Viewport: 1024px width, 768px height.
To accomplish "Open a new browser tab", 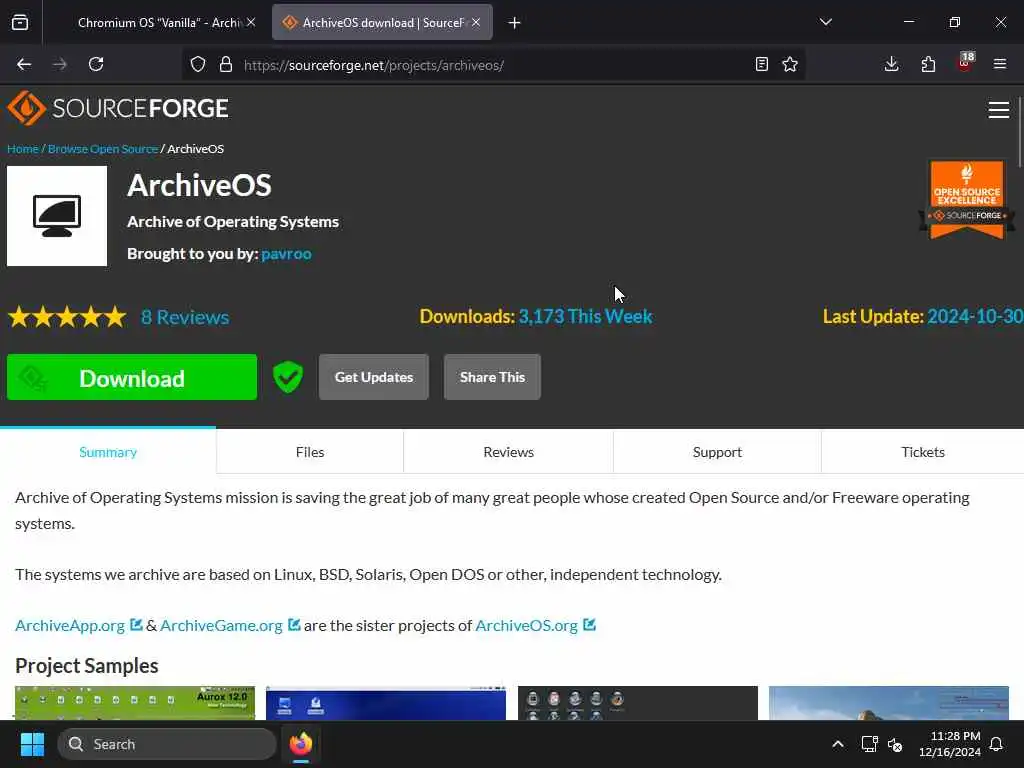I will click(515, 23).
